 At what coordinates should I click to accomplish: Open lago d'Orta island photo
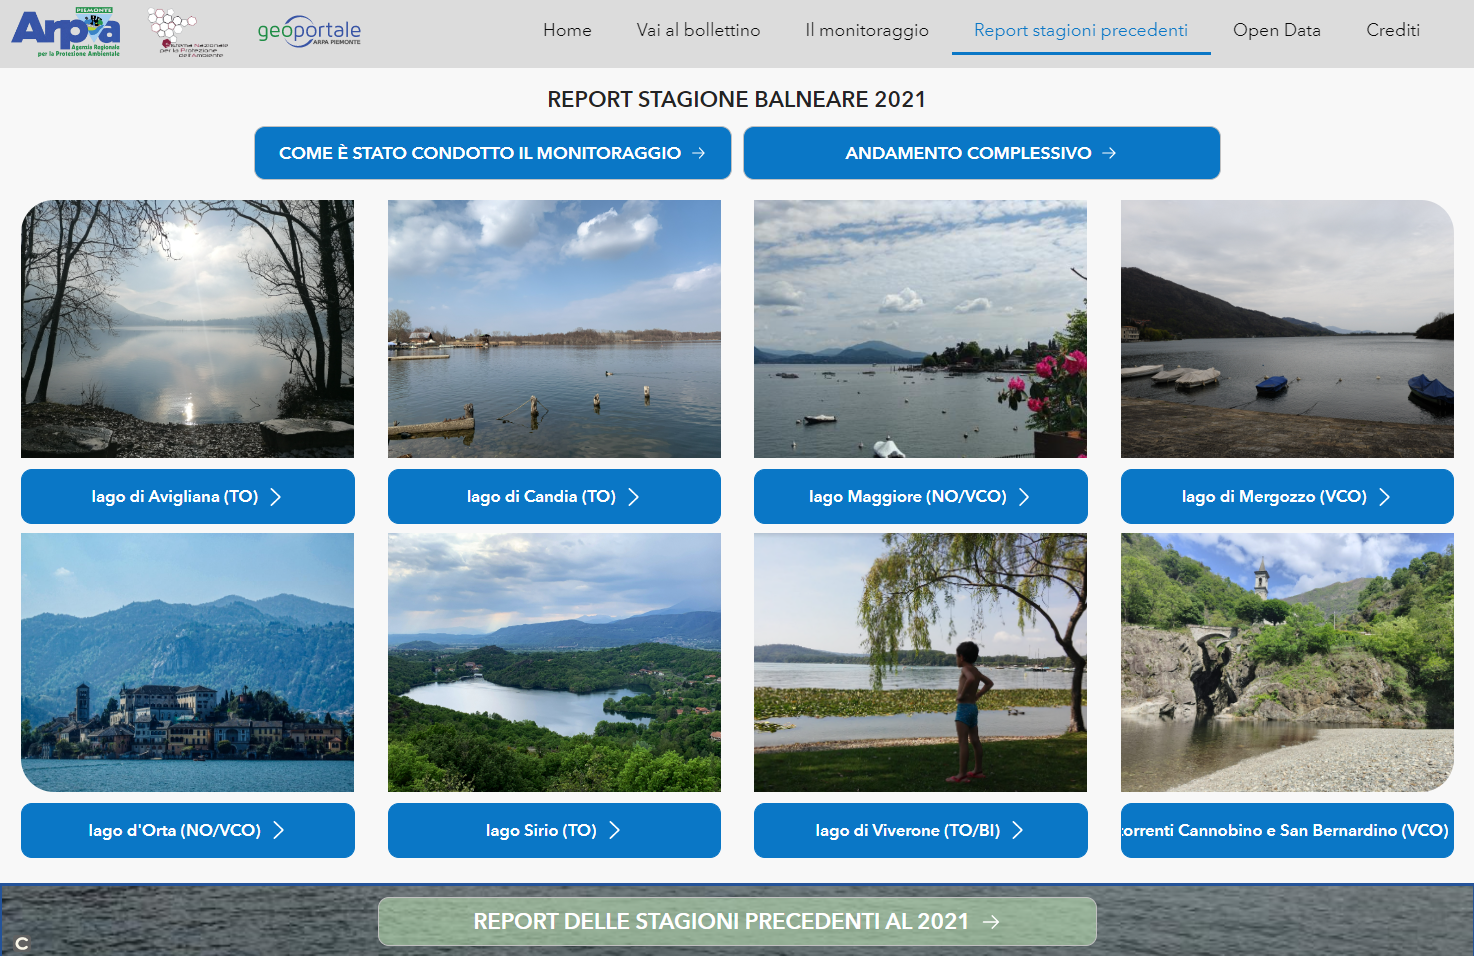pyautogui.click(x=187, y=662)
